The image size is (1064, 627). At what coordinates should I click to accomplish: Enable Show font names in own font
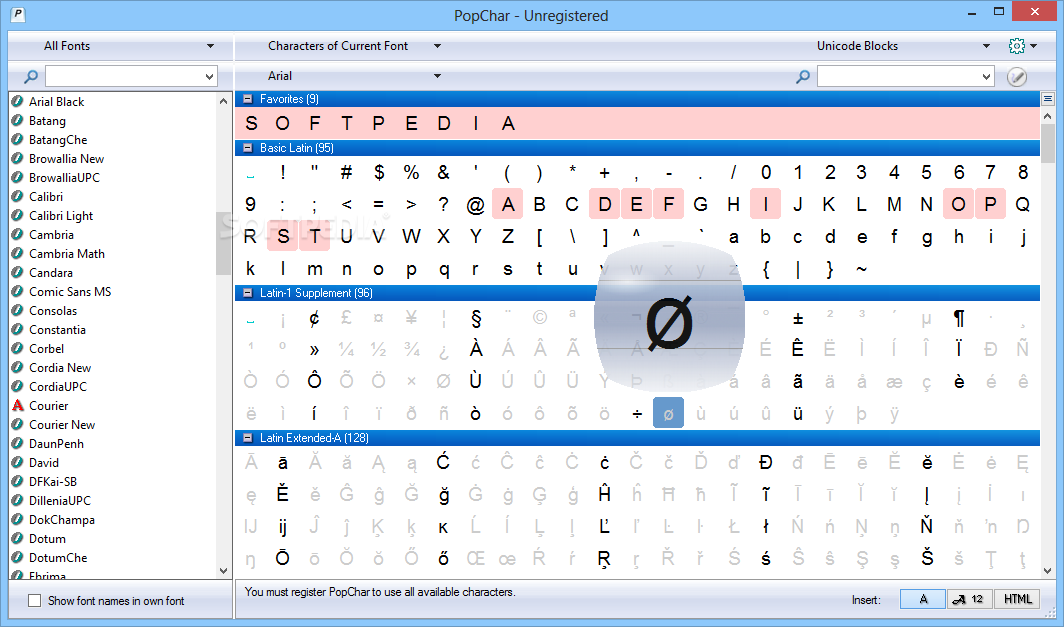pos(35,601)
